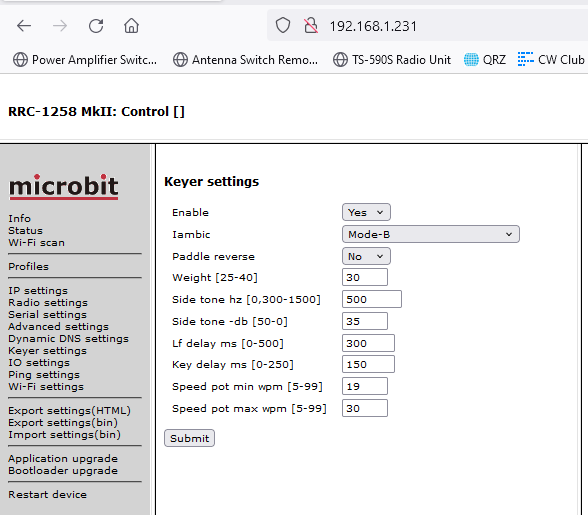588x515 pixels.
Task: Open Keyer settings in sidebar
Action: (48, 351)
